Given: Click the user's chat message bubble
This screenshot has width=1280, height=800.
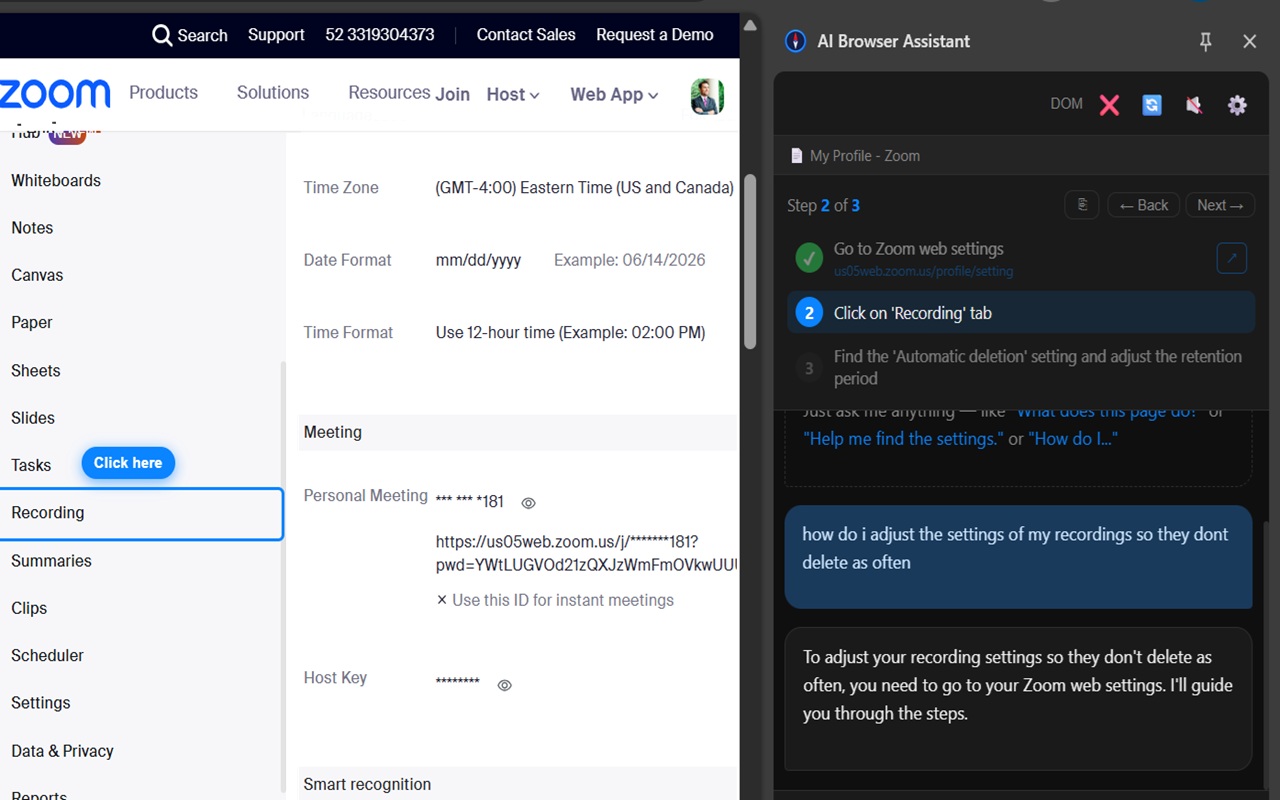Looking at the screenshot, I should [x=1018, y=557].
